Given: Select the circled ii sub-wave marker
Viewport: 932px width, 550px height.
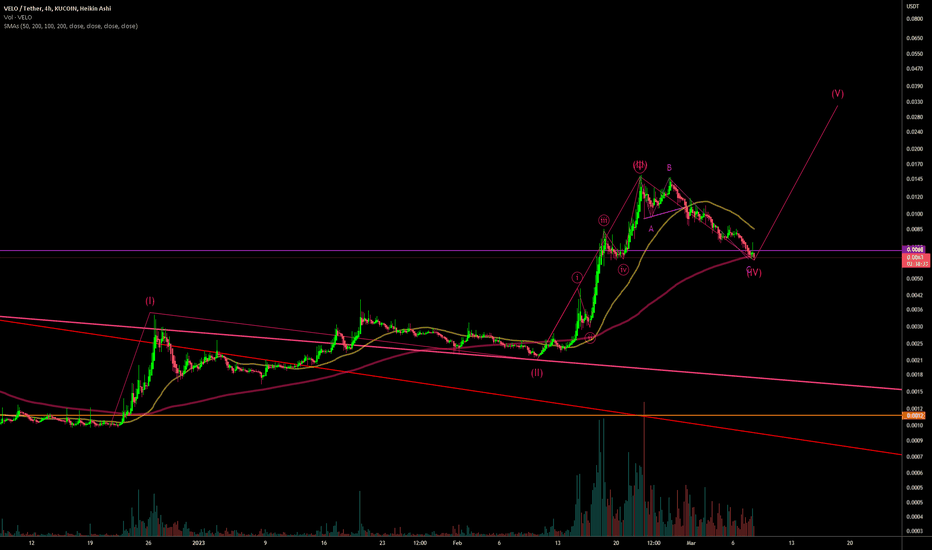Looking at the screenshot, I should [x=590, y=338].
